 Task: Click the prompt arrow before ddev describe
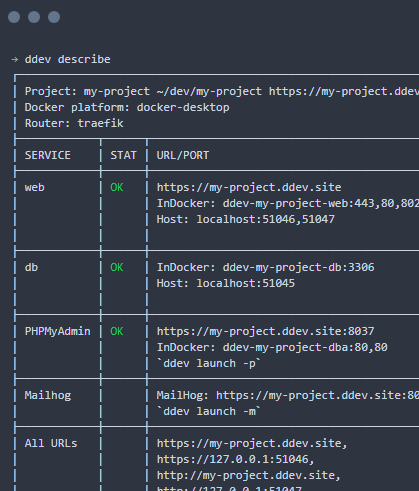[14, 59]
